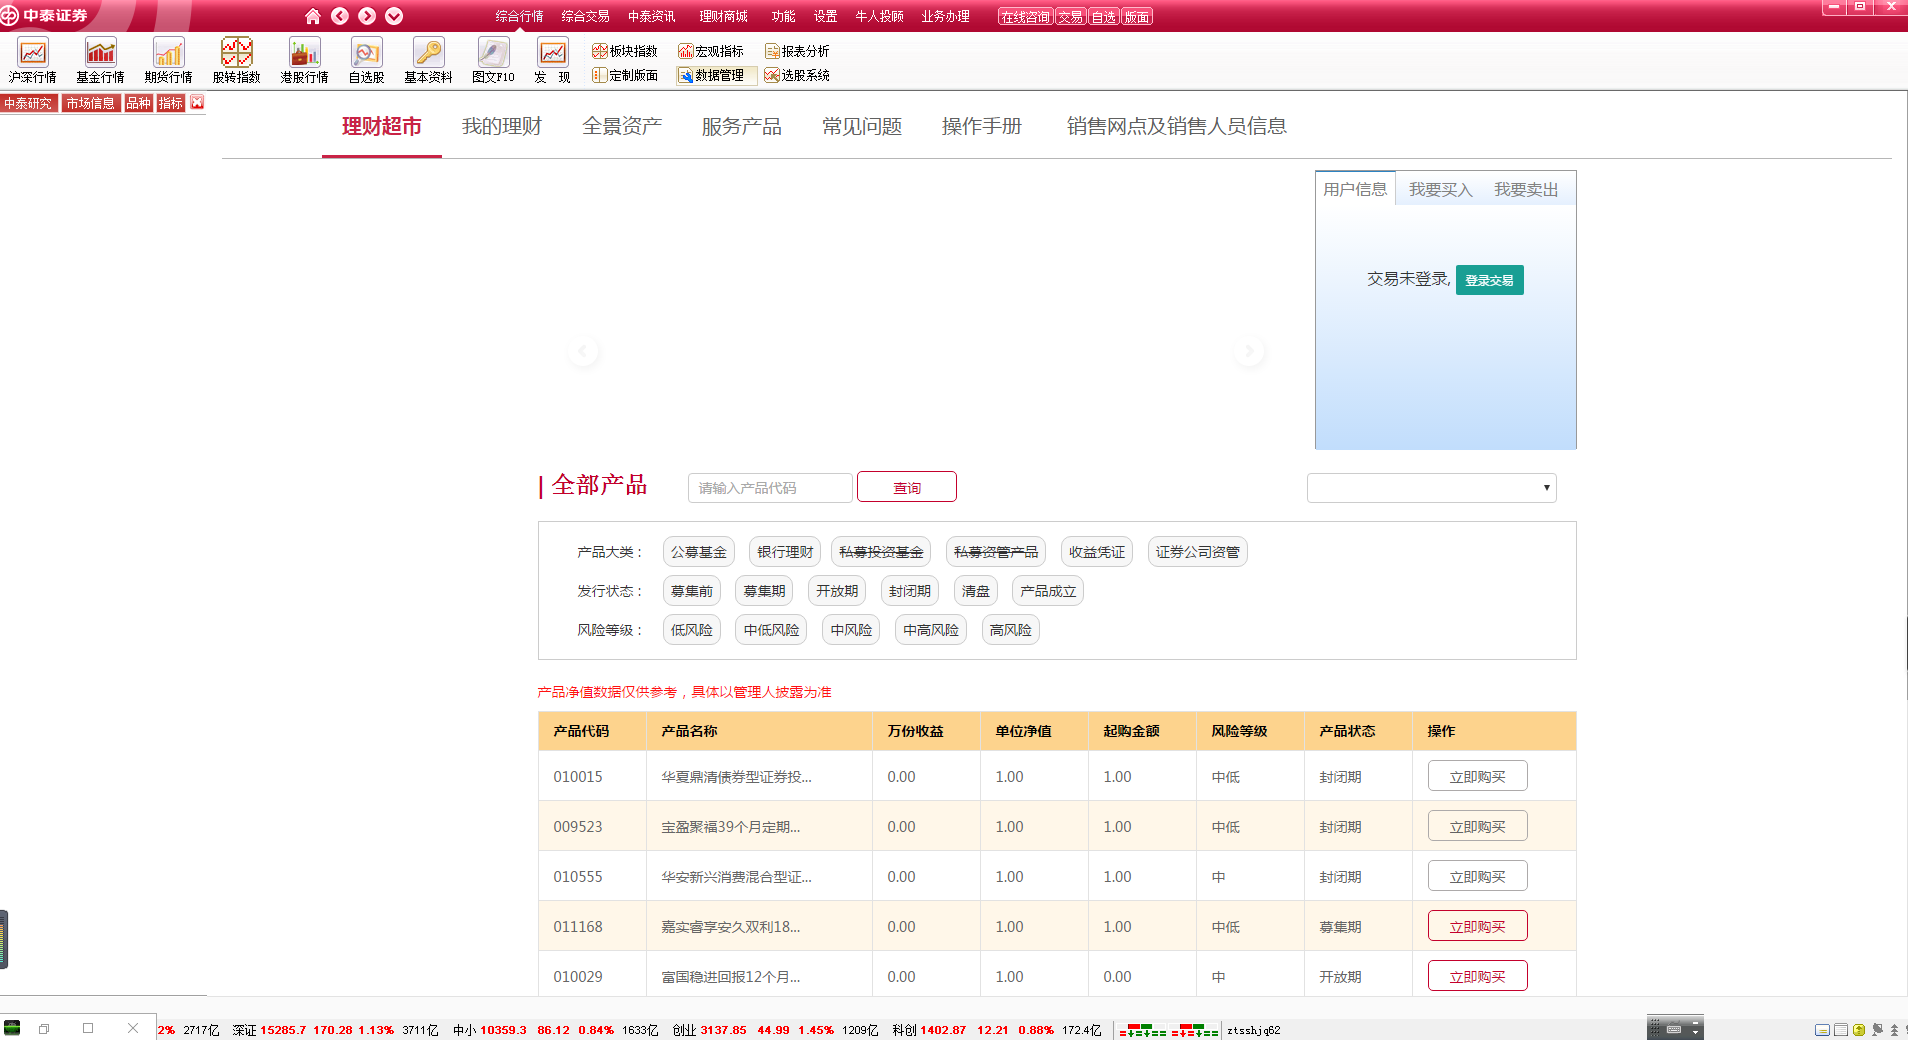Switch to 我的理财 tab
The image size is (1908, 1040).
point(502,126)
